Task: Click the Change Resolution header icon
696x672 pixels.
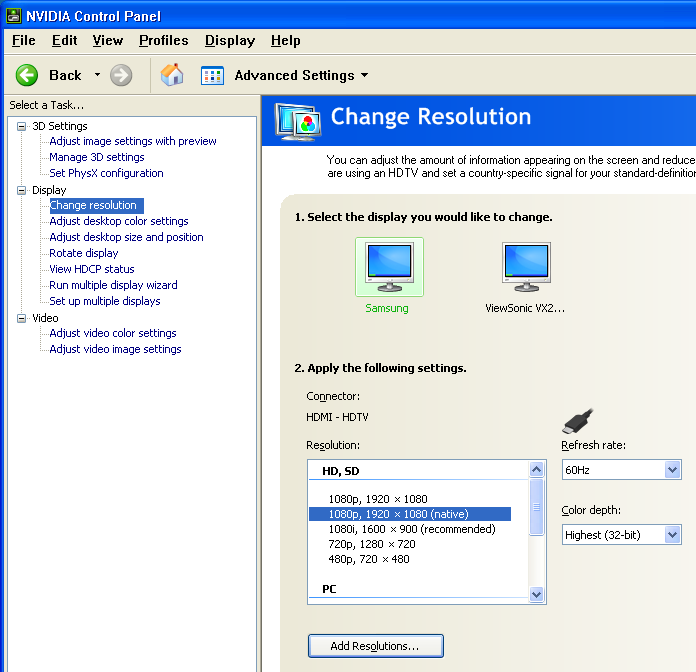Action: 297,121
